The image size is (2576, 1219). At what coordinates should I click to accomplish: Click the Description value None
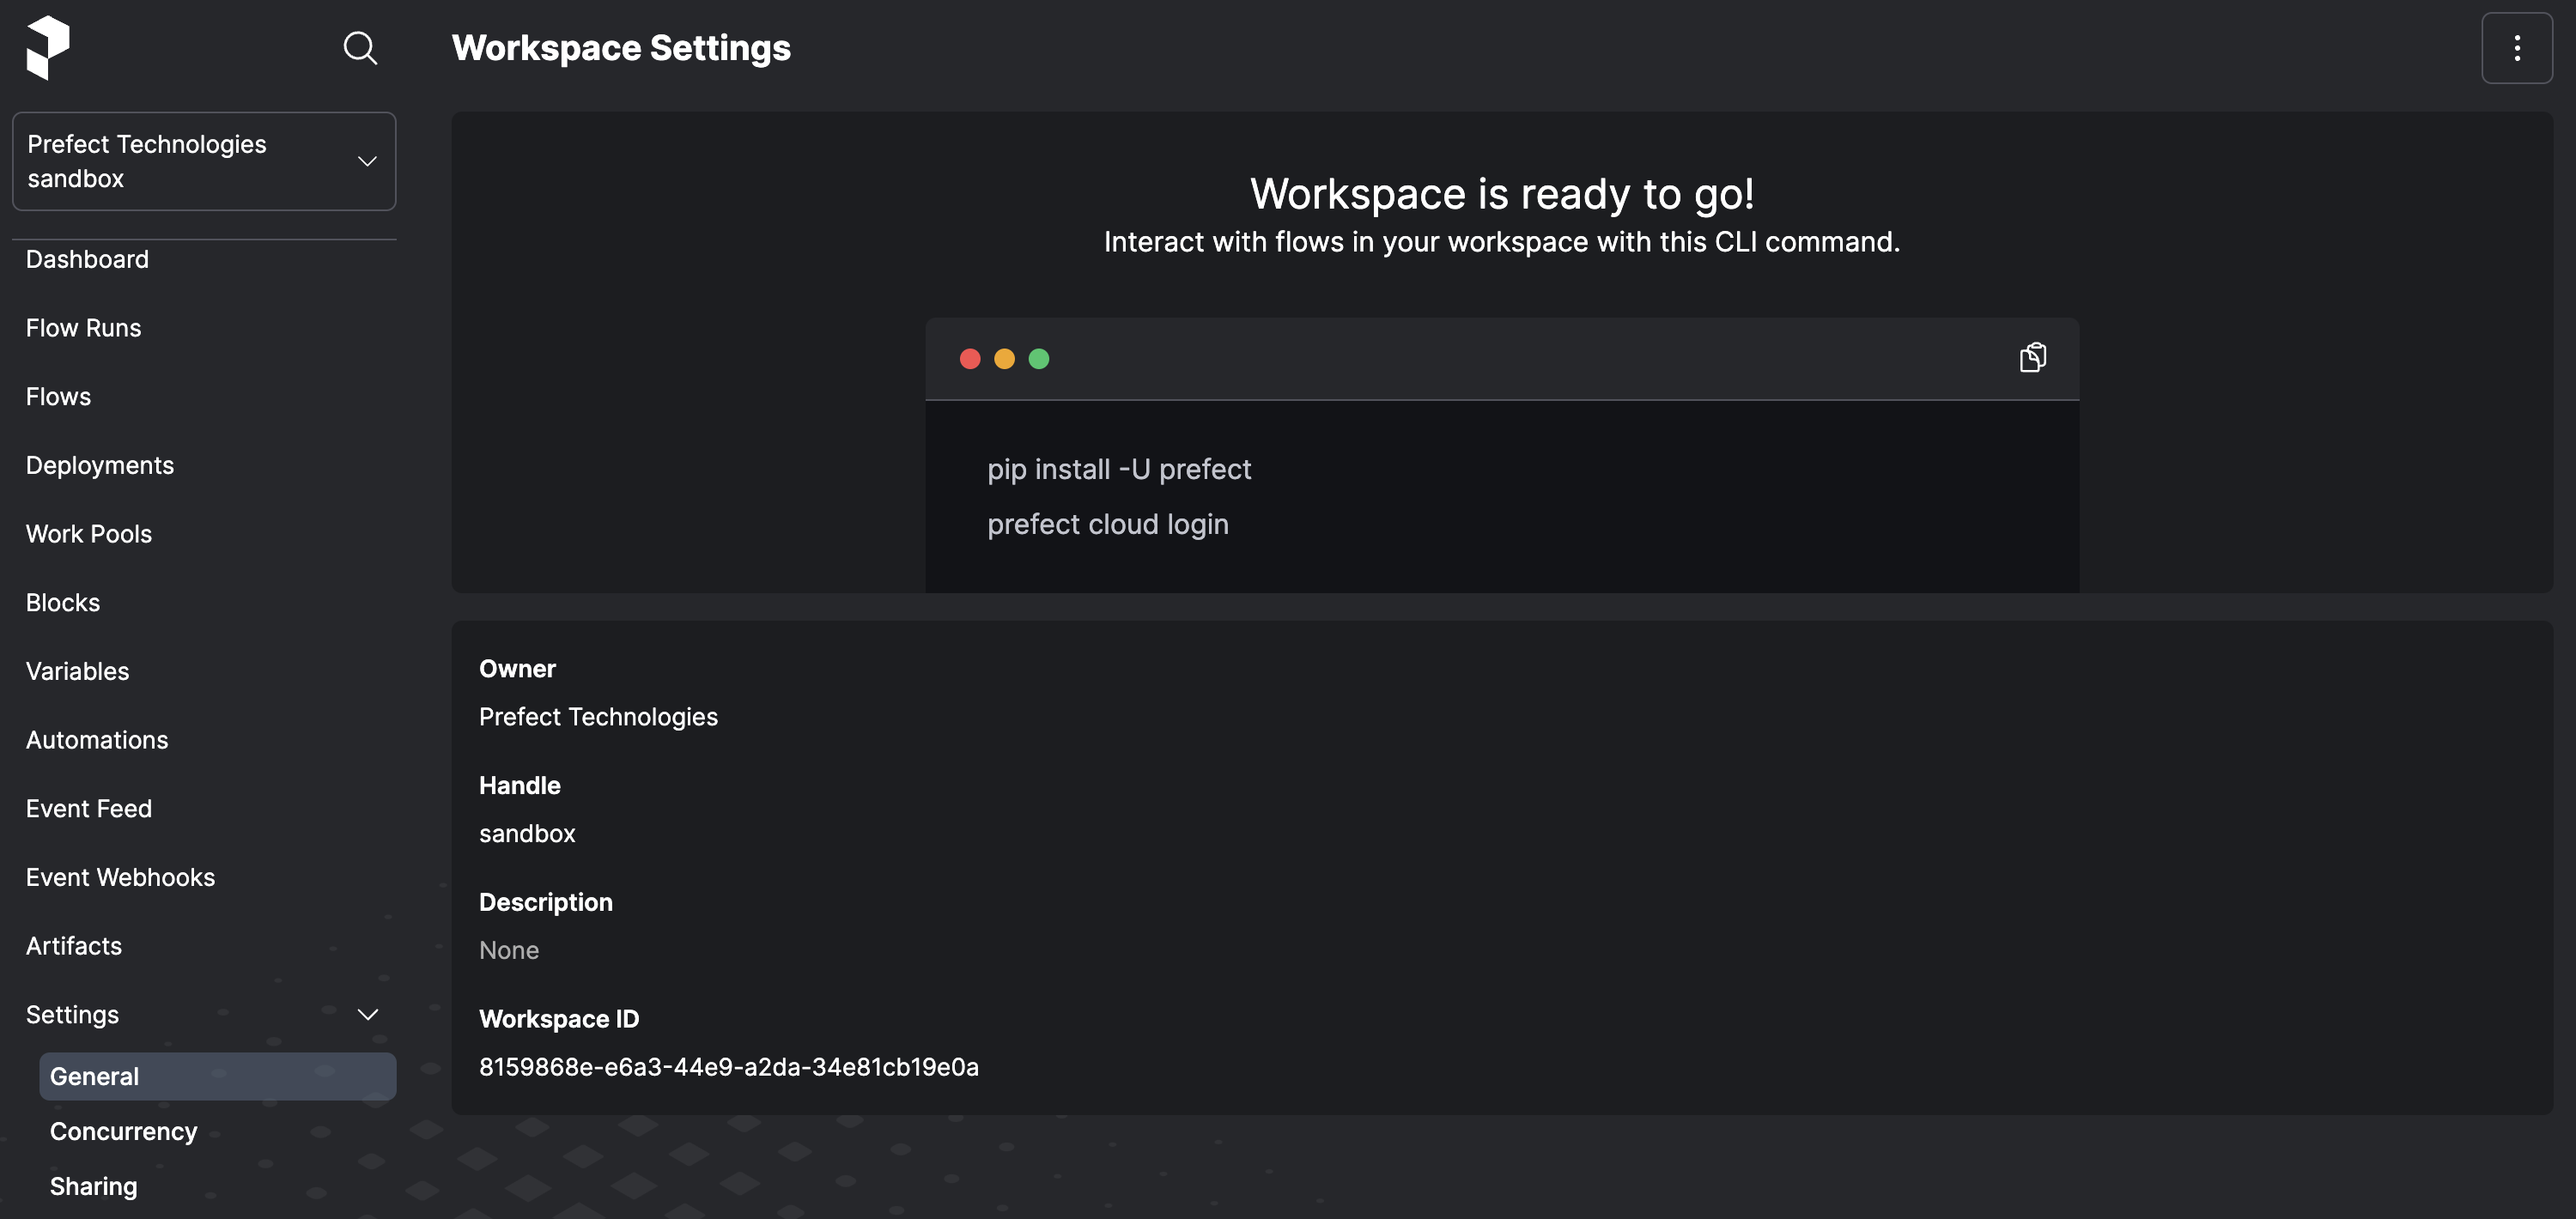pos(508,950)
